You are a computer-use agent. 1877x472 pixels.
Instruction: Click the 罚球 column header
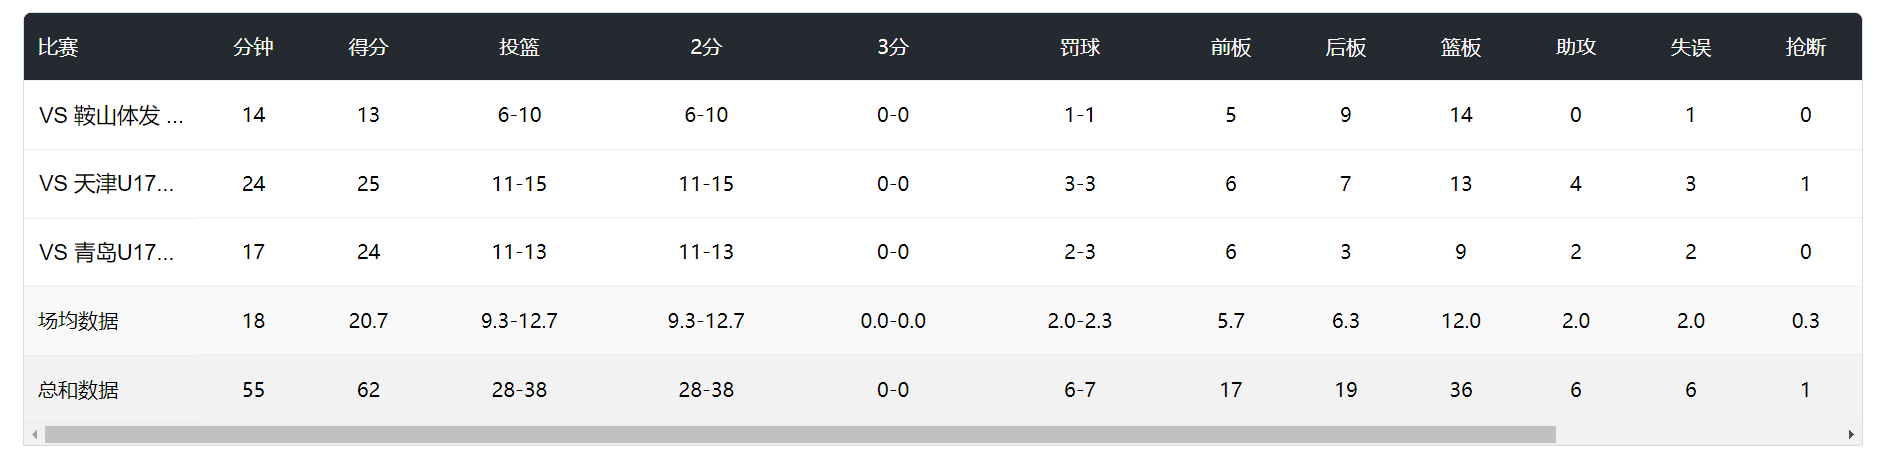click(x=1080, y=47)
